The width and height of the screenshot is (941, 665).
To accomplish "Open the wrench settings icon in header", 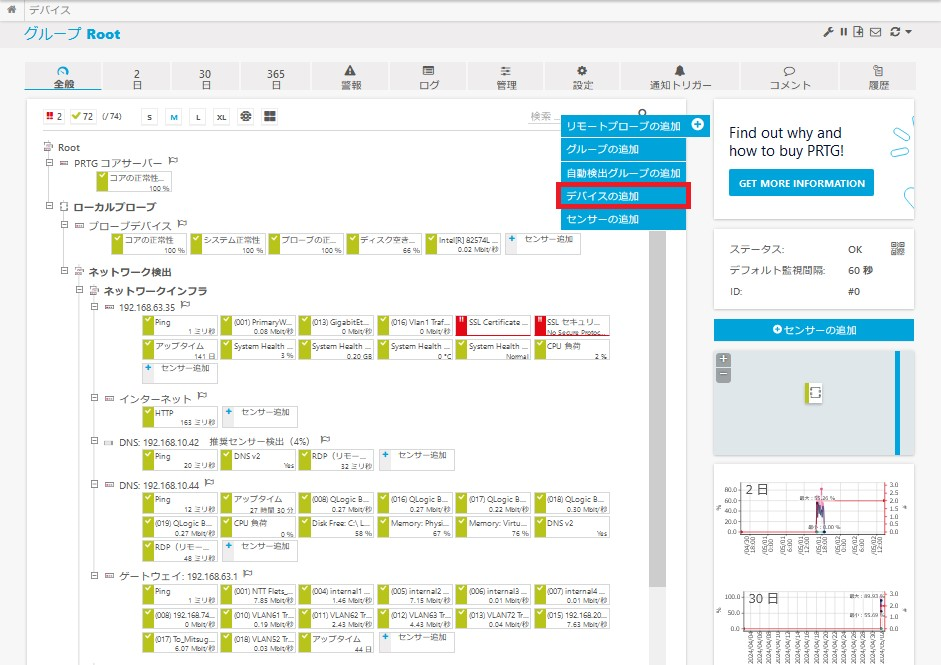I will [829, 32].
